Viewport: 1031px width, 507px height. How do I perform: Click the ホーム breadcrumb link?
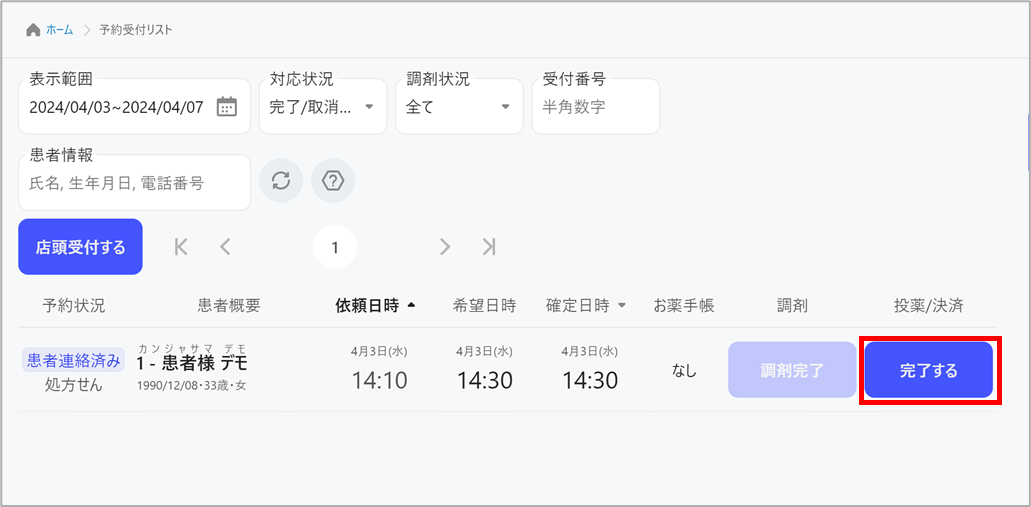coord(60,30)
